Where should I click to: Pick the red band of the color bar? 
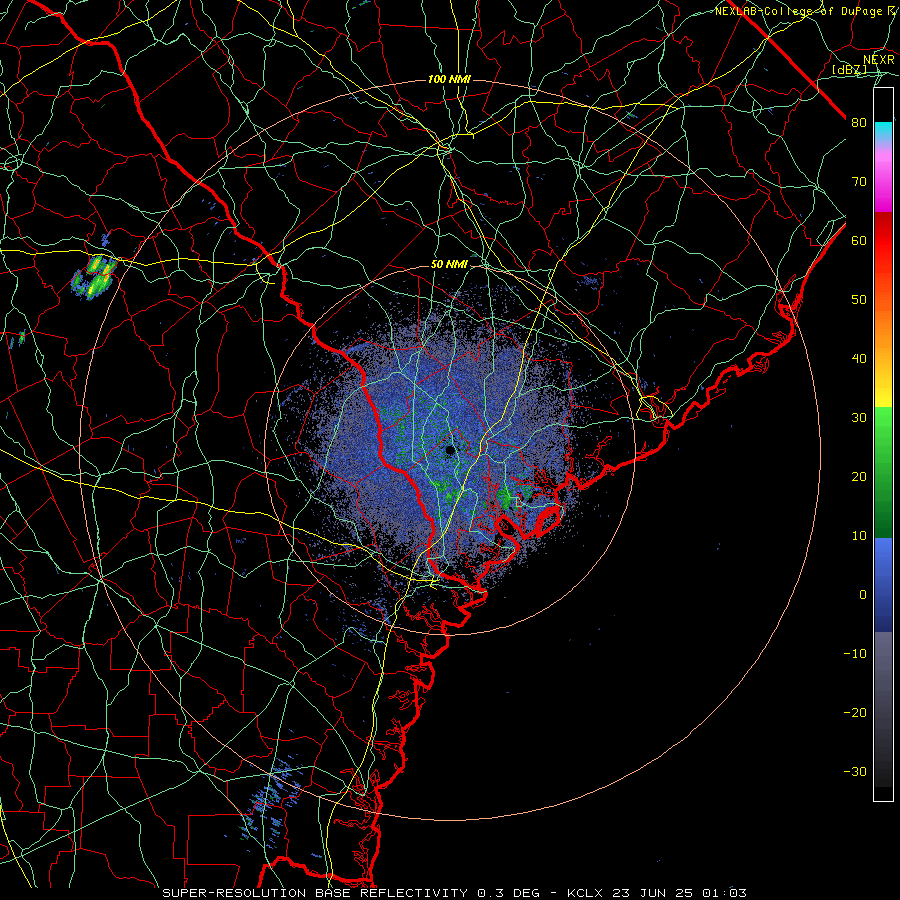pyautogui.click(x=883, y=241)
